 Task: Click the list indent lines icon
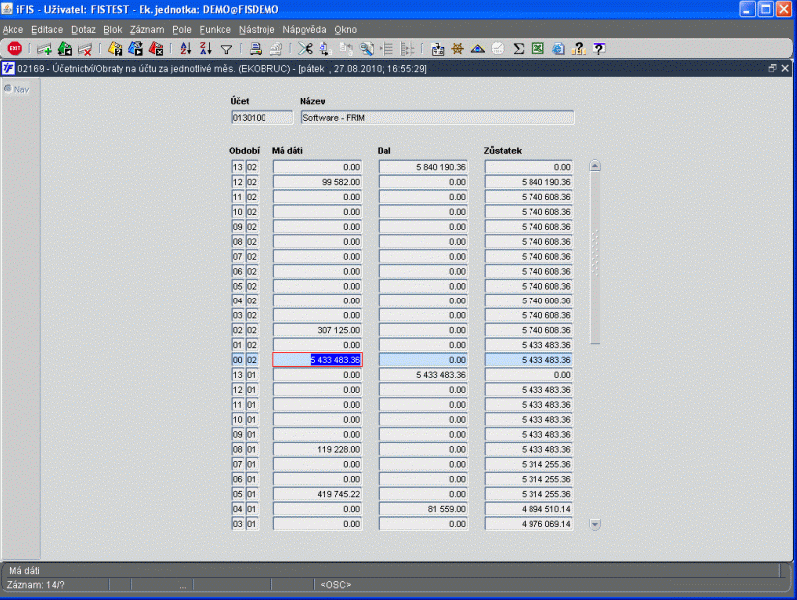click(x=387, y=49)
